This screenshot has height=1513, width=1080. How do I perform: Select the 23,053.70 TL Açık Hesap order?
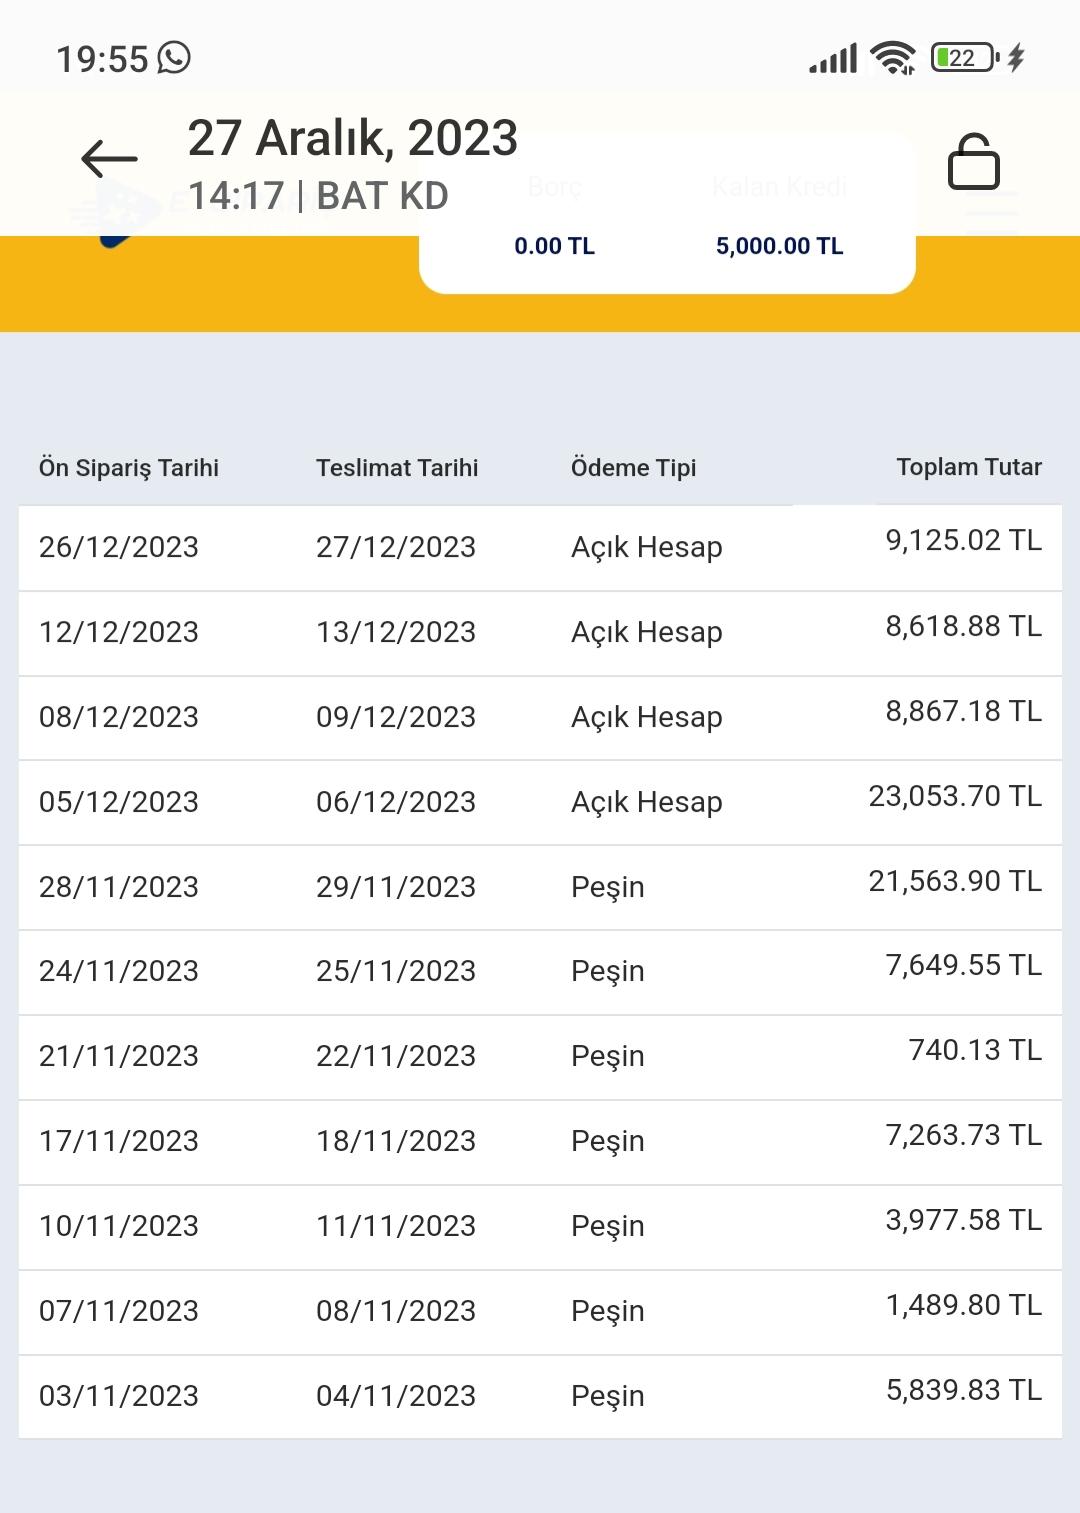(540, 802)
